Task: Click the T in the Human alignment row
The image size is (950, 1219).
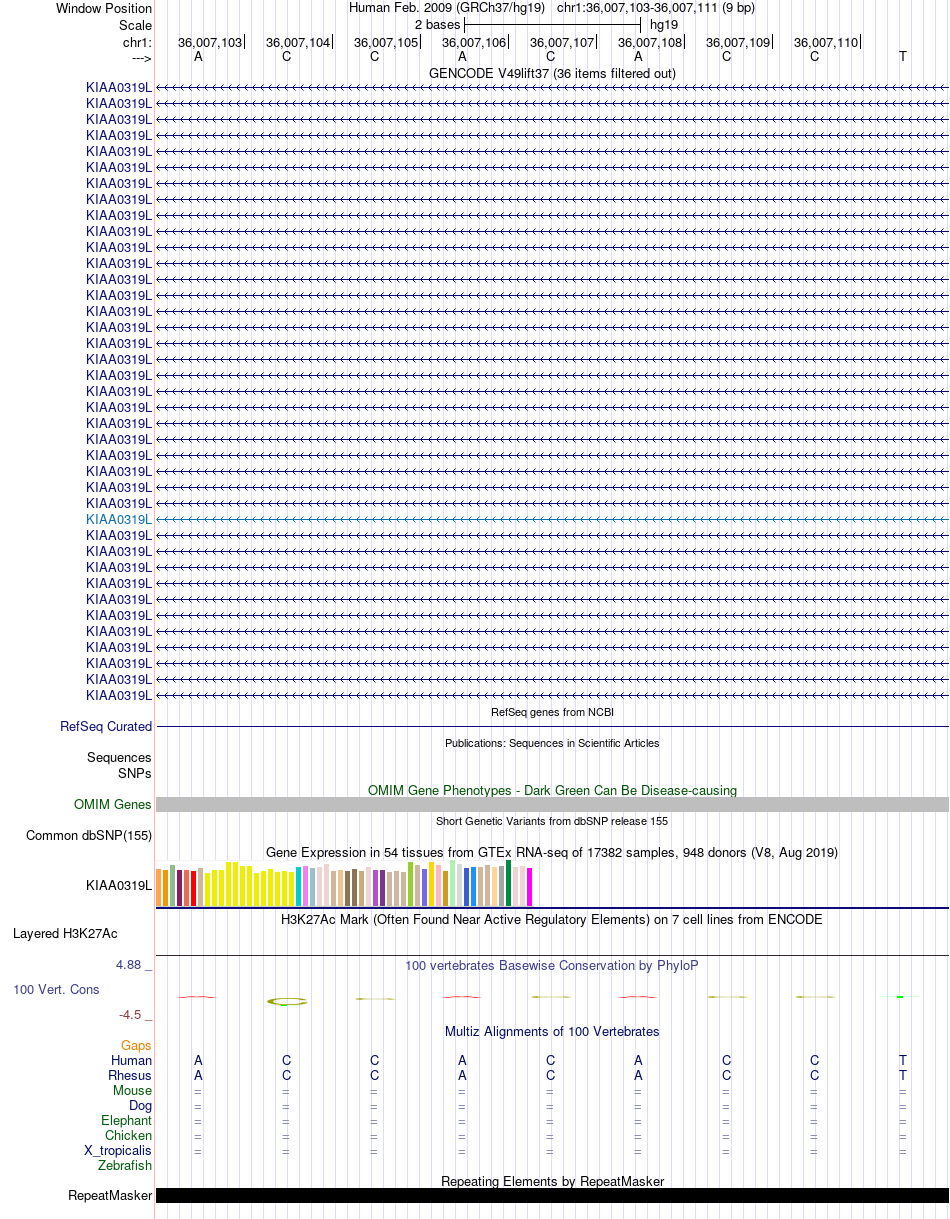Action: pos(903,1060)
